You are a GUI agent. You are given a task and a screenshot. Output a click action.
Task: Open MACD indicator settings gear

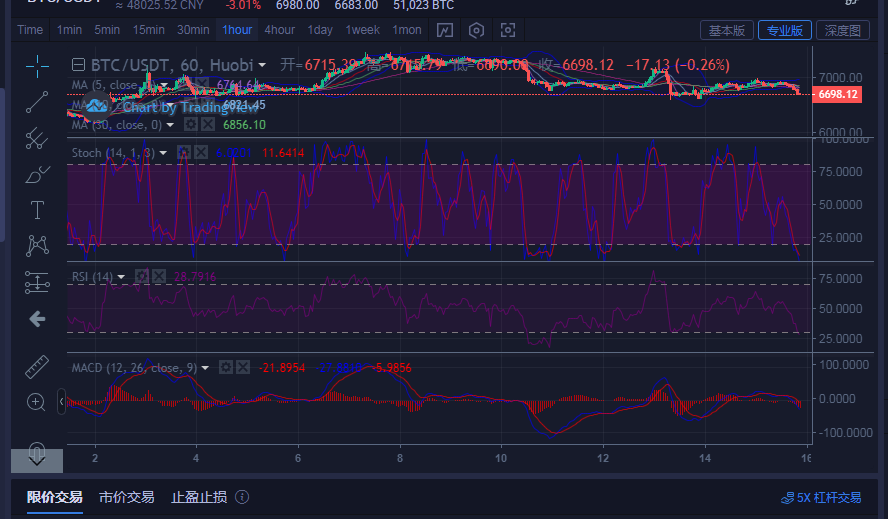pos(226,368)
